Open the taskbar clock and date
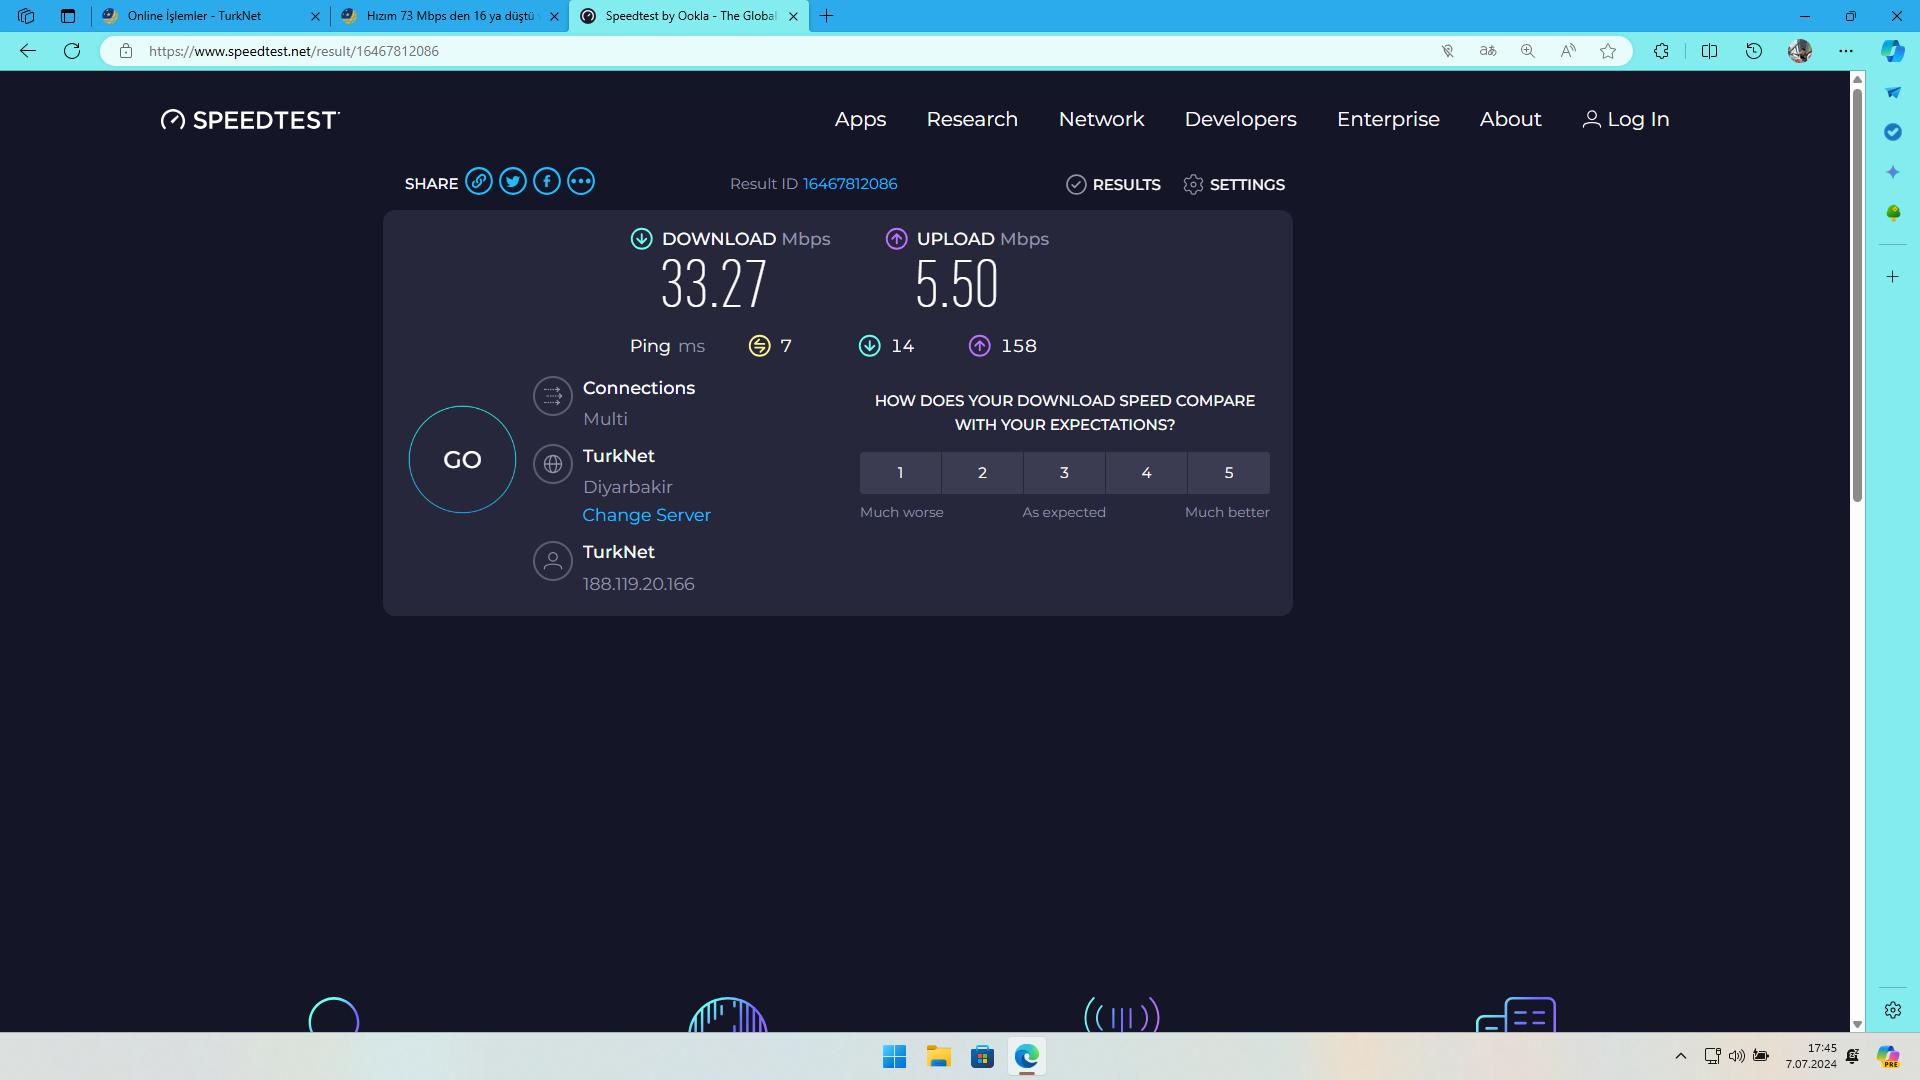The height and width of the screenshot is (1080, 1920). [1811, 1056]
